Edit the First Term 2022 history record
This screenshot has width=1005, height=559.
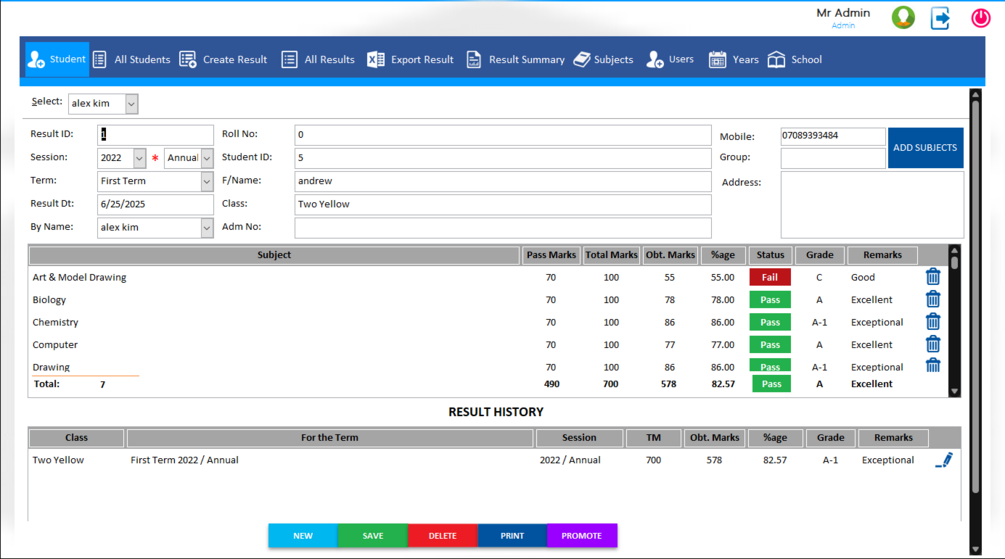pos(944,460)
